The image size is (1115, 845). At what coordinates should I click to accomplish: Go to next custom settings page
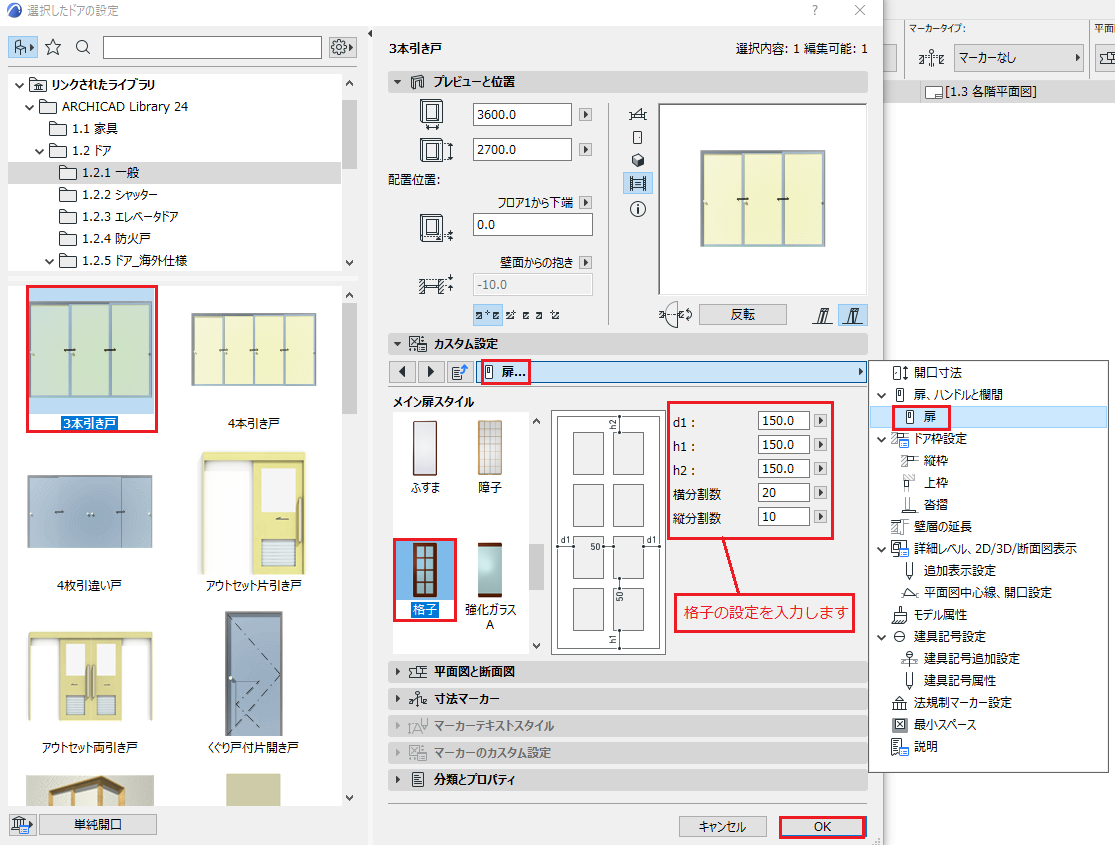click(x=430, y=371)
